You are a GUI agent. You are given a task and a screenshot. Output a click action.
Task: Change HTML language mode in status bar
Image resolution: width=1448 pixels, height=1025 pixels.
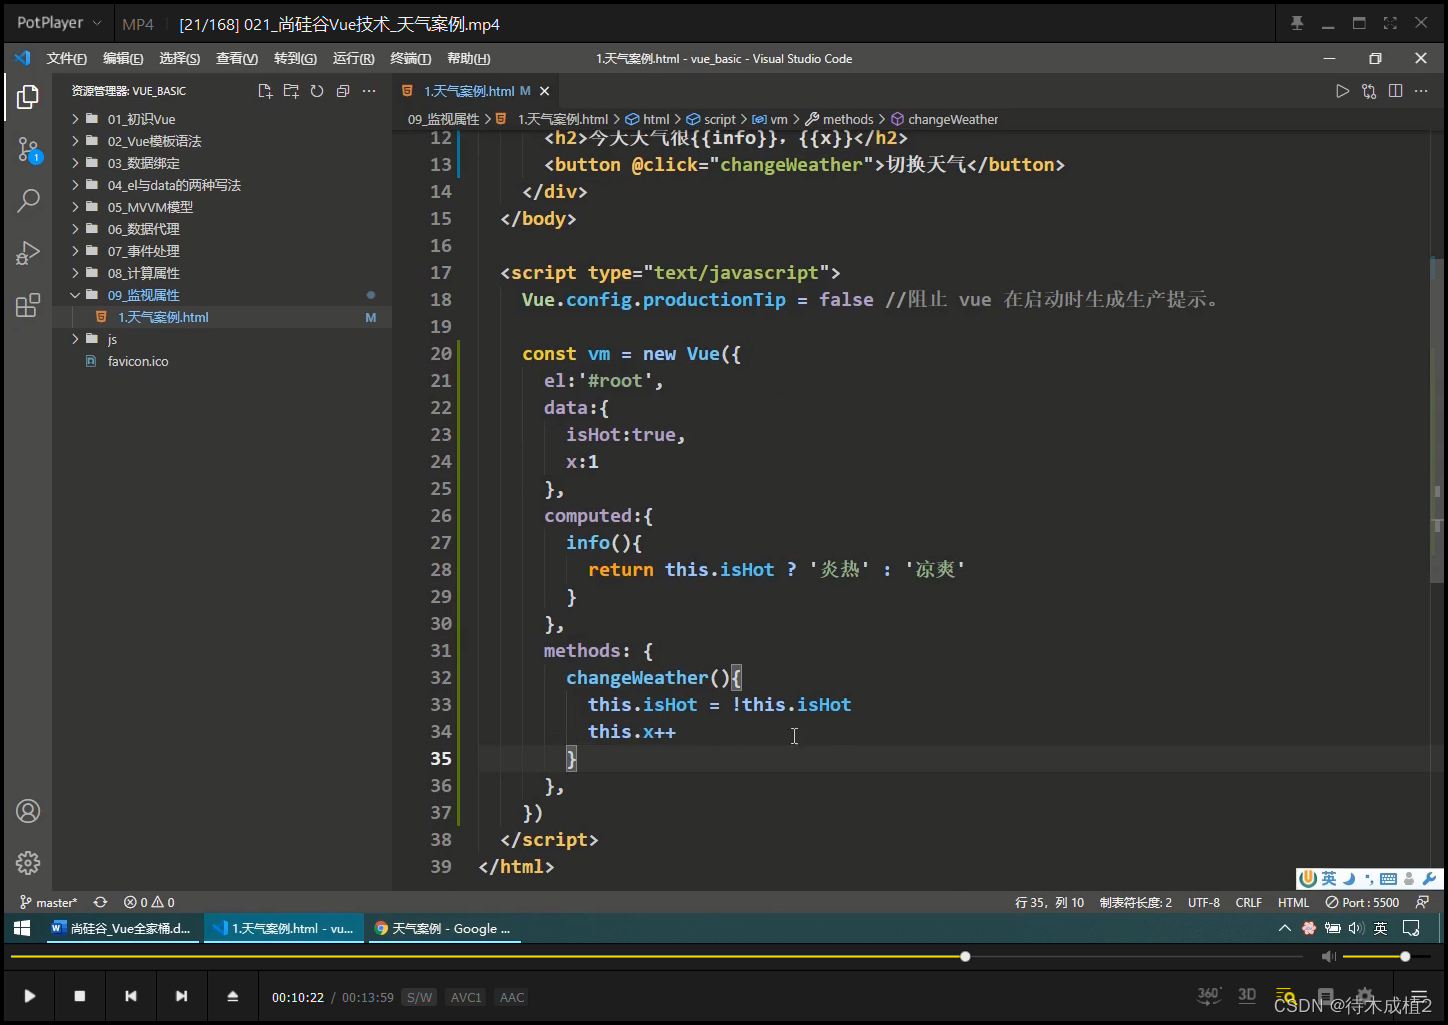(x=1293, y=902)
